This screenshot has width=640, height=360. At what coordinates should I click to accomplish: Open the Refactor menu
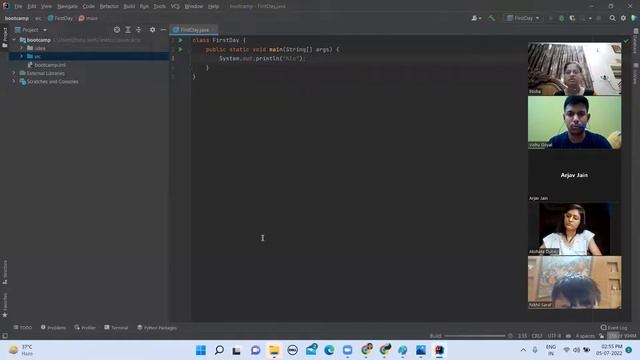(x=109, y=7)
